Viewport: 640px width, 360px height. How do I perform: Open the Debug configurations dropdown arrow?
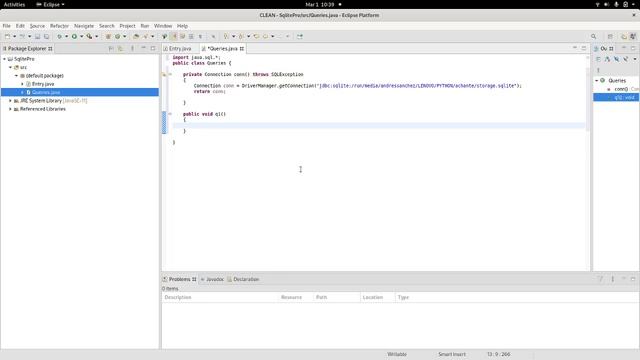click(67, 36)
